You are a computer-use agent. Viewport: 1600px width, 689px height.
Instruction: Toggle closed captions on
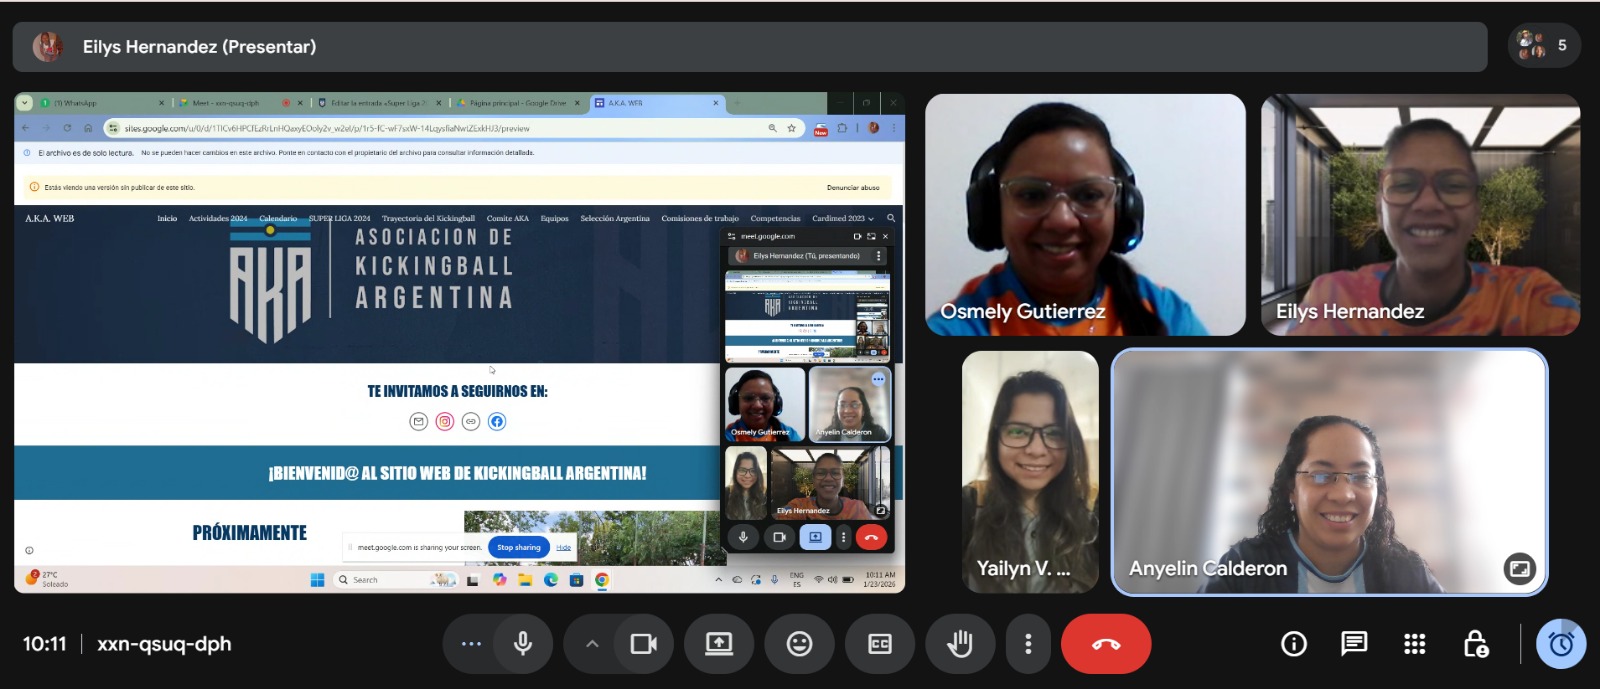880,644
